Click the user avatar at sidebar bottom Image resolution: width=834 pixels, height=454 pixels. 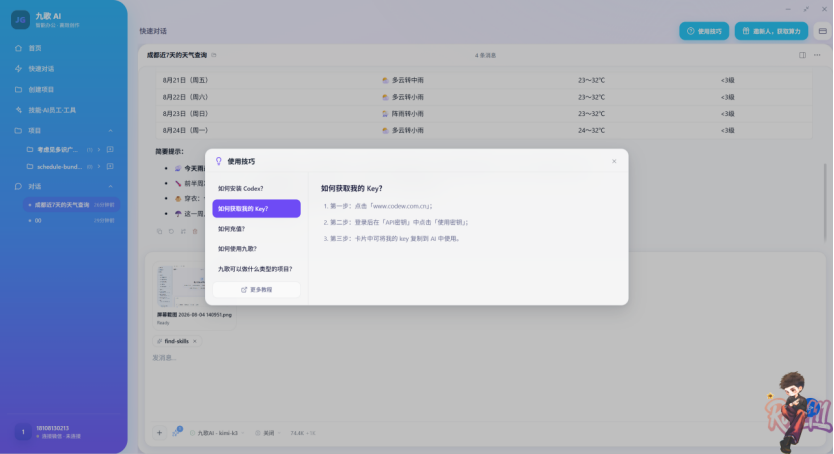pos(23,432)
